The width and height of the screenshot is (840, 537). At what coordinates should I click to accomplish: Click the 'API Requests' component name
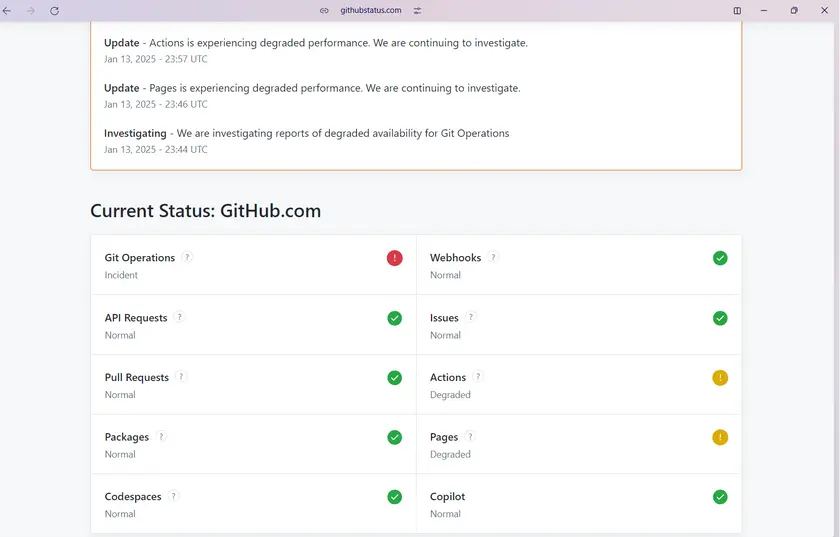click(136, 318)
